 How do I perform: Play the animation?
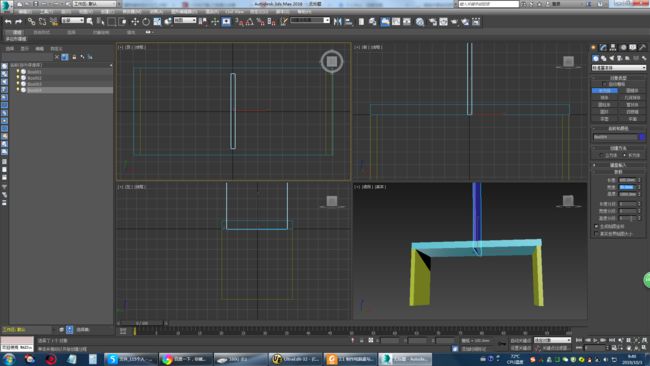595,340
